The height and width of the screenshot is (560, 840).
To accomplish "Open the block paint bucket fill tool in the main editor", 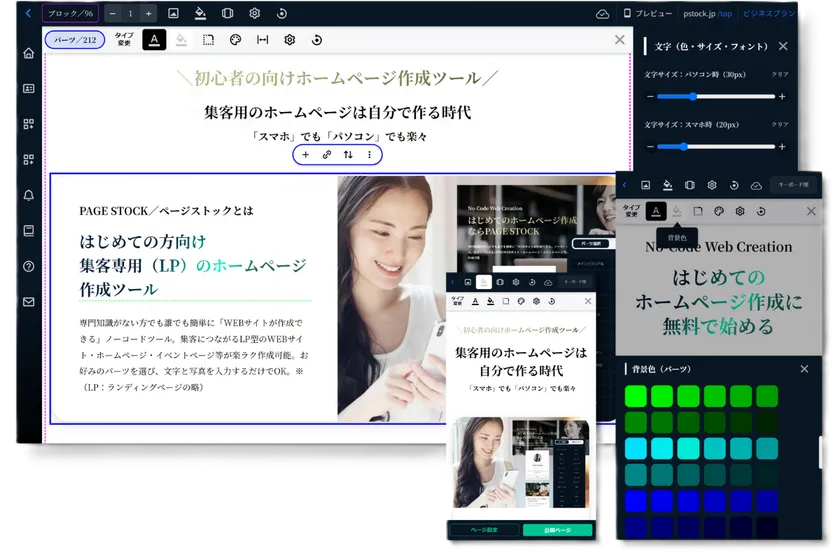I will [200, 13].
